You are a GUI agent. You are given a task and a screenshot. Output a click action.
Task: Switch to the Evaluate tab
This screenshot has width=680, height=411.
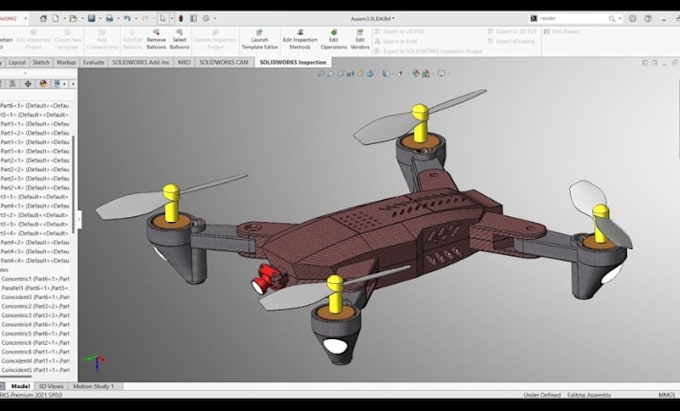(94, 62)
